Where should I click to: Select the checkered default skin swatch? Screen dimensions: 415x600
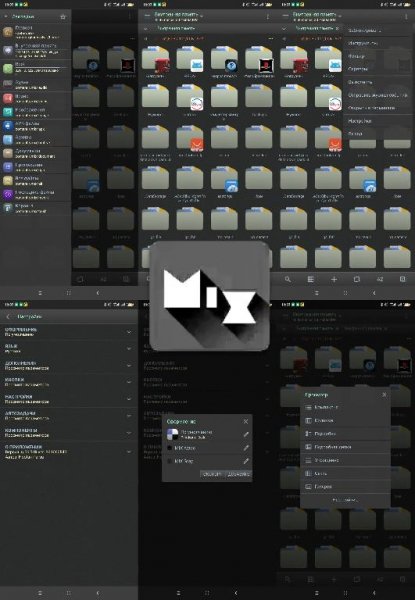(173, 434)
